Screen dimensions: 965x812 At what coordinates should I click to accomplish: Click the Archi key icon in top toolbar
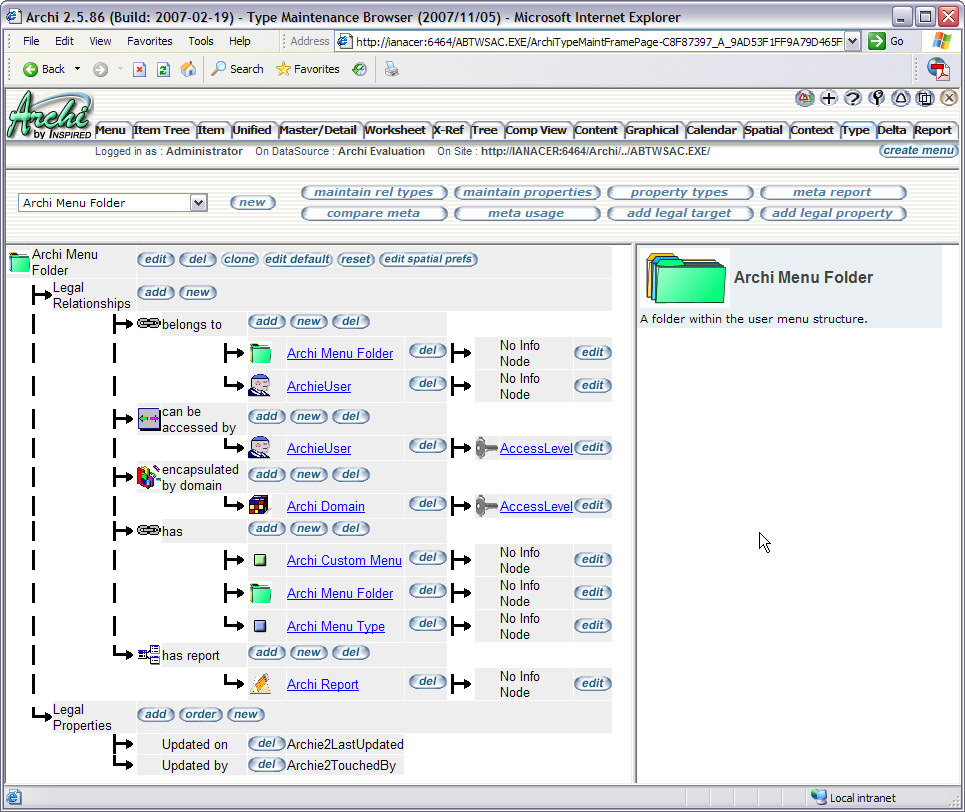877,98
